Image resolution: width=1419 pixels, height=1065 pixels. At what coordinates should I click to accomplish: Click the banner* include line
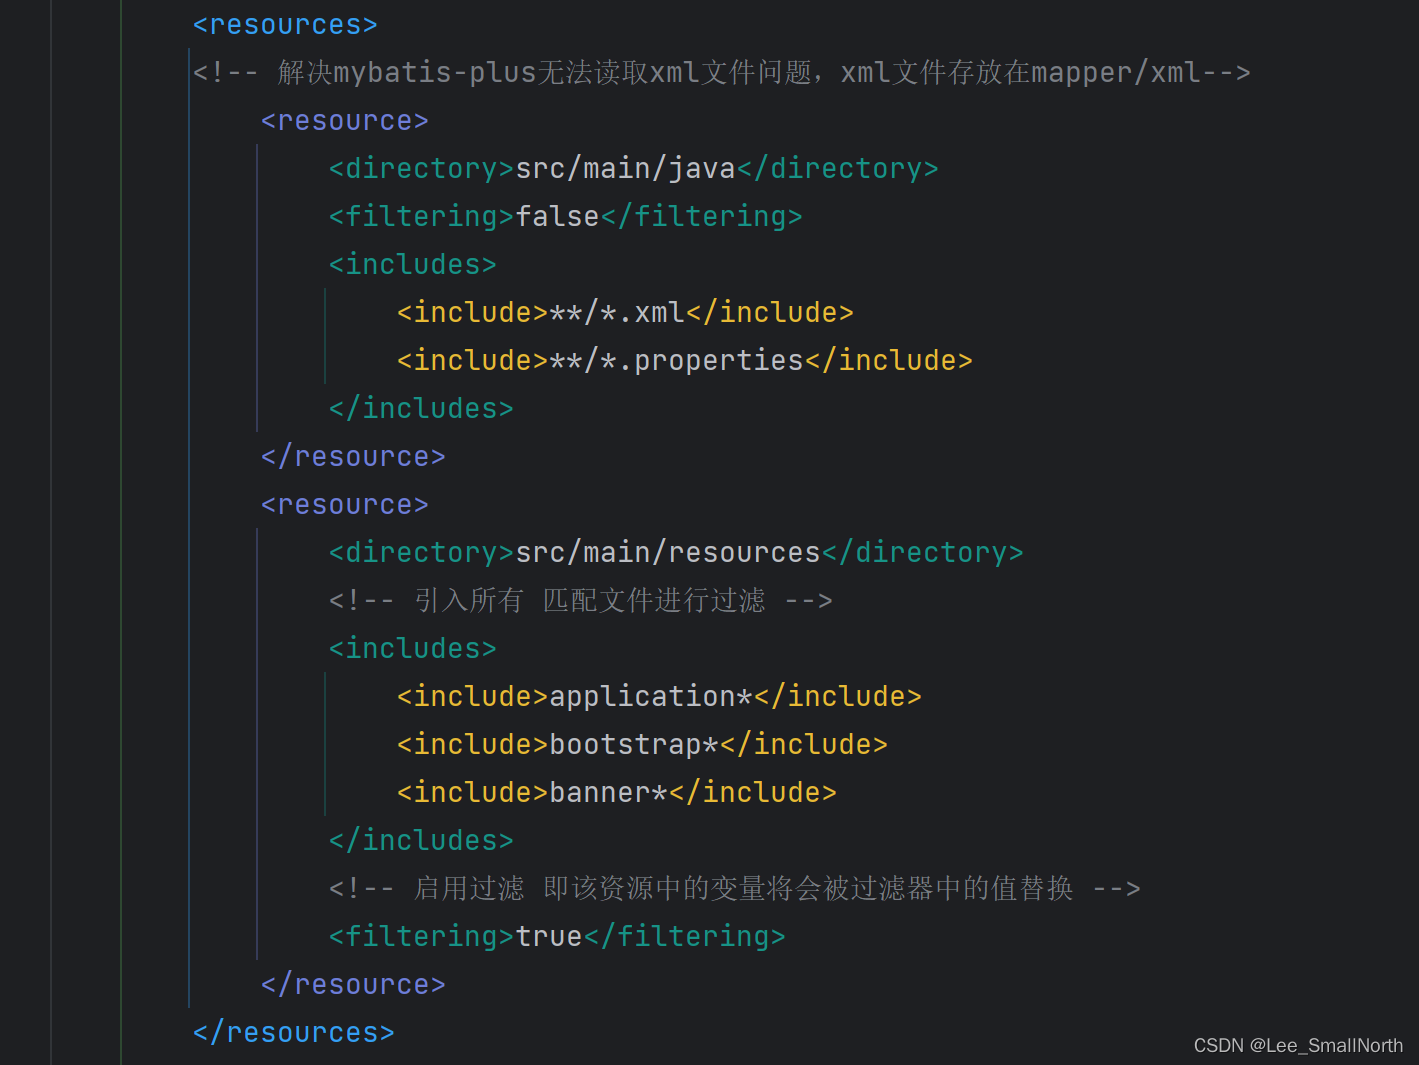pyautogui.click(x=616, y=793)
